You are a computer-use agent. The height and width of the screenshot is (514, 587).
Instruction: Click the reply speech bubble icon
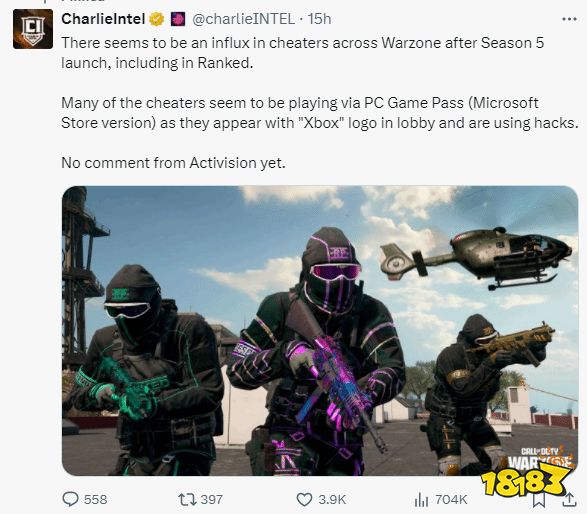70,499
